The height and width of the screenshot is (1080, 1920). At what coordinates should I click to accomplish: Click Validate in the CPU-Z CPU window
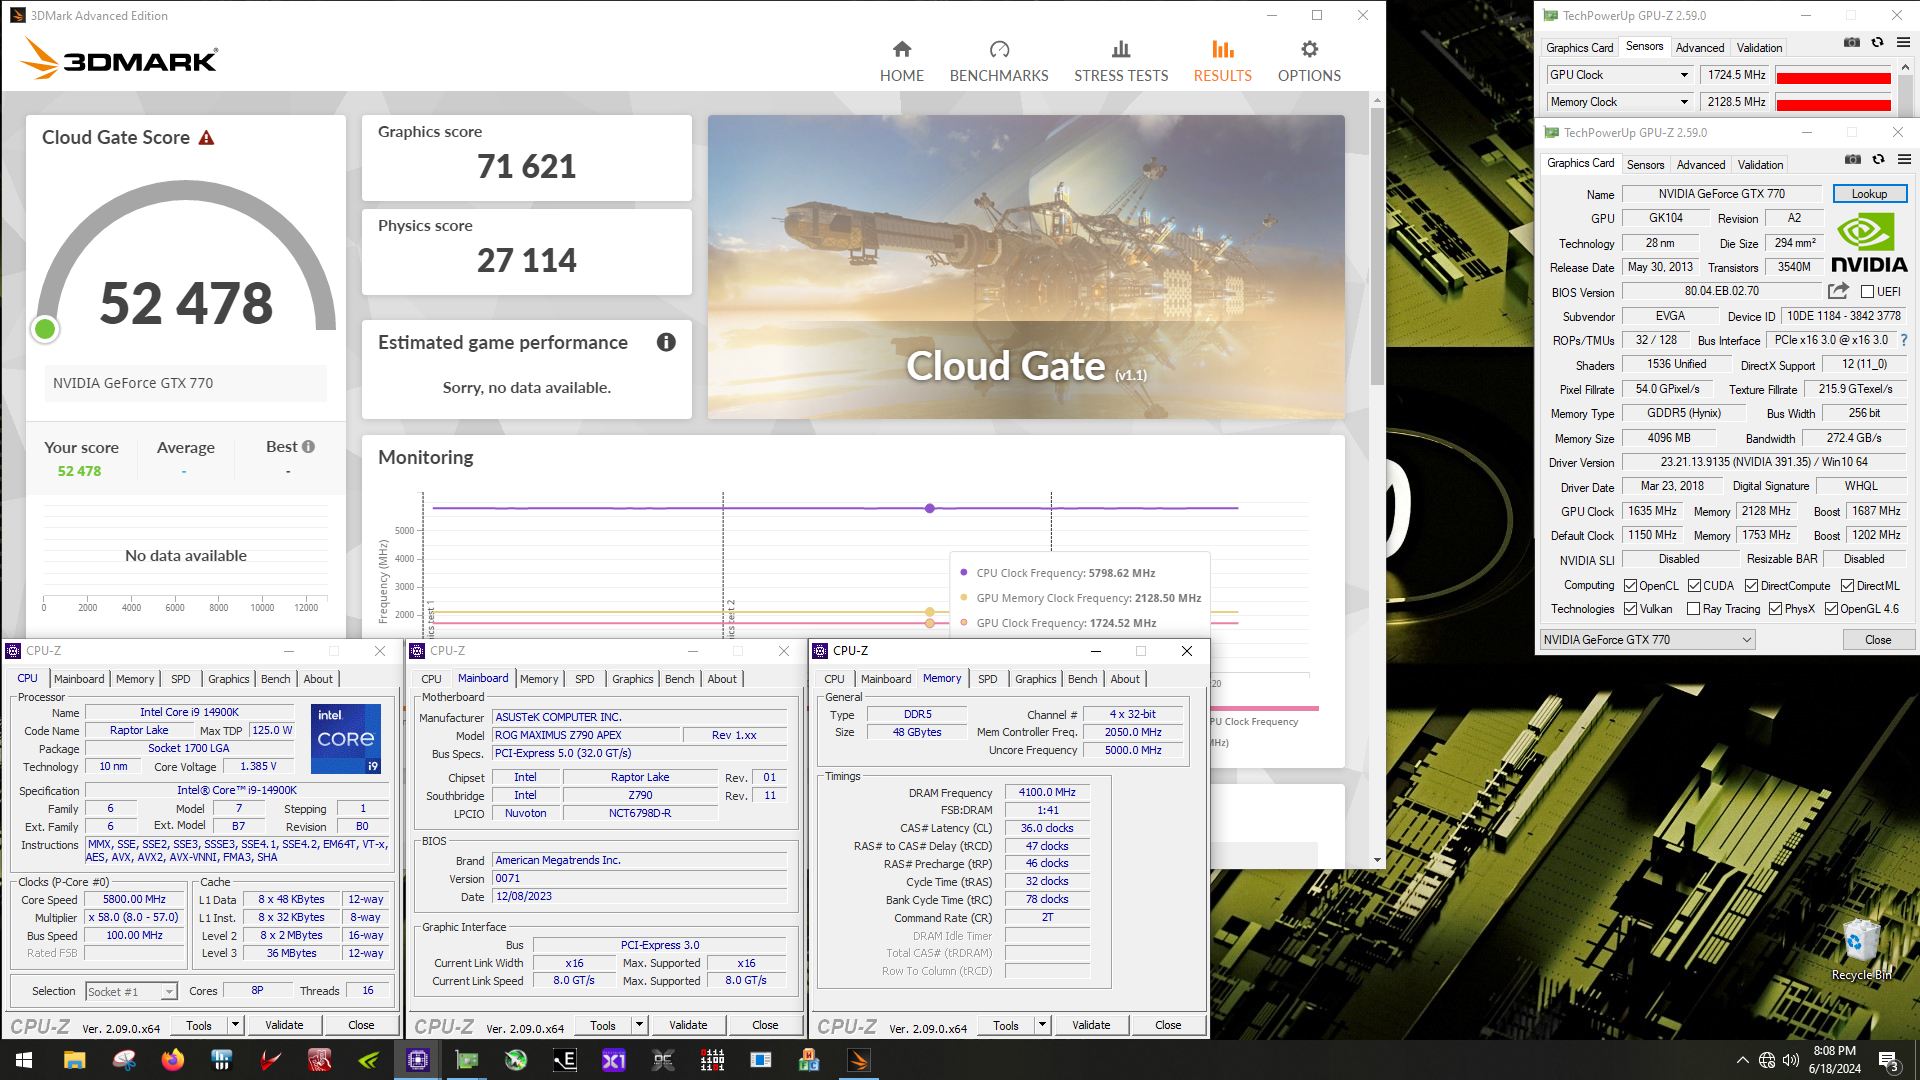[x=284, y=1025]
